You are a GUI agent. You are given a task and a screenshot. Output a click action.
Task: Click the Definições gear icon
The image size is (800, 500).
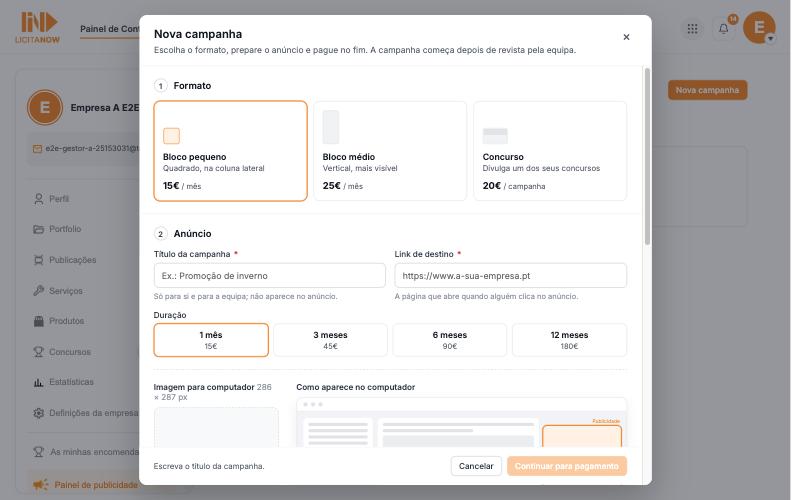tap(38, 413)
